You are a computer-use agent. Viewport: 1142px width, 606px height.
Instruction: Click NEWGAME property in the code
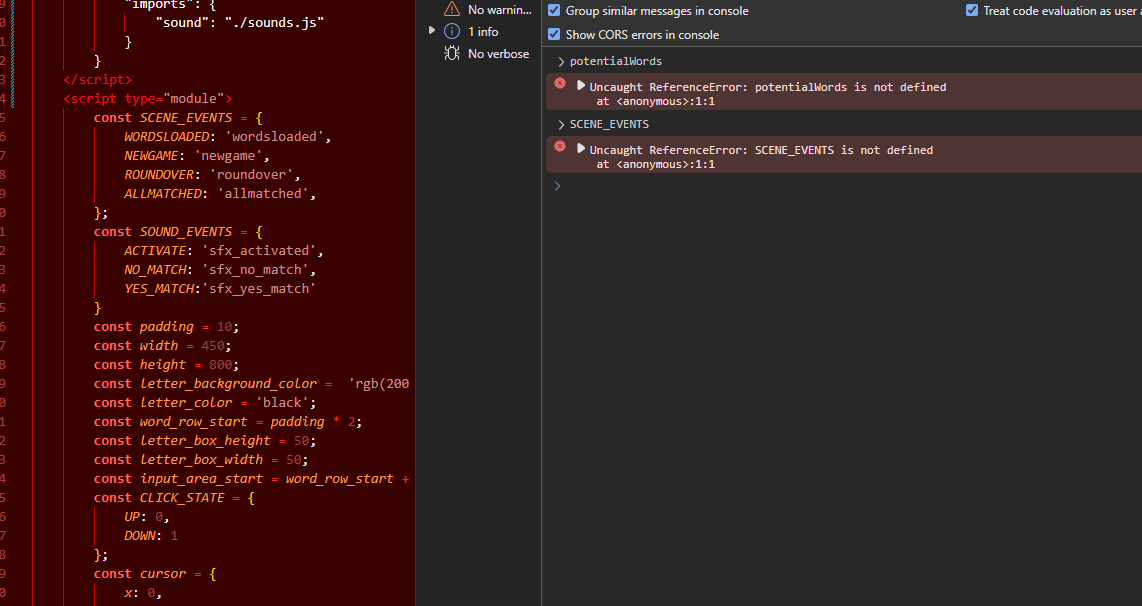point(151,155)
